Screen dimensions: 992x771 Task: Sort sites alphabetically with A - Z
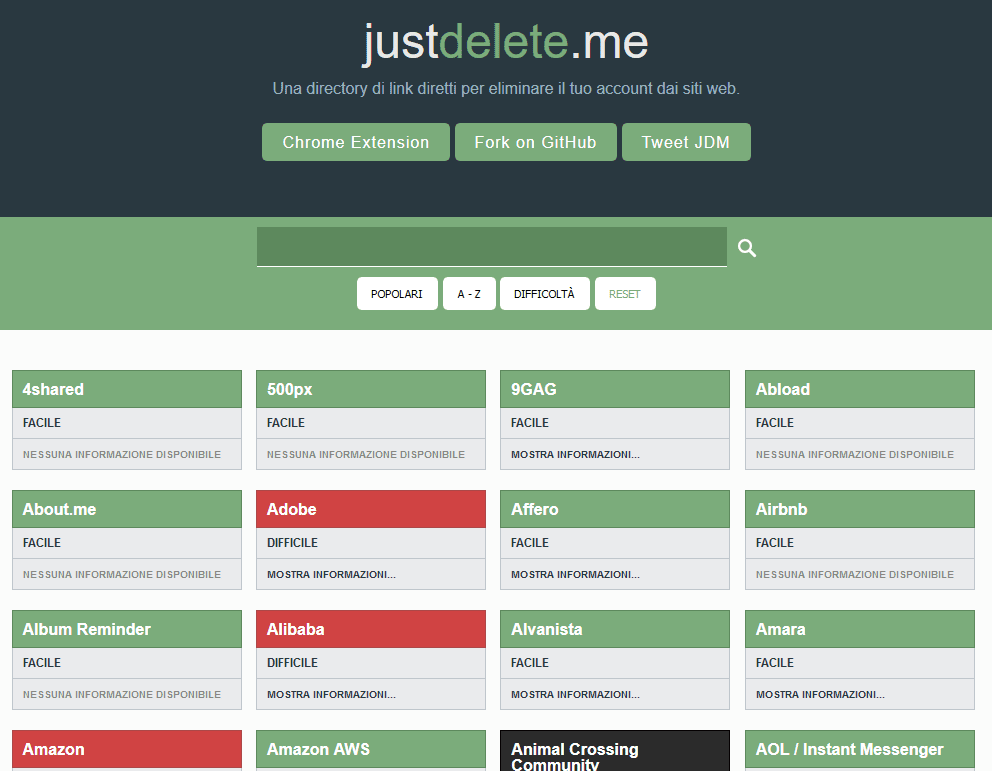click(469, 294)
